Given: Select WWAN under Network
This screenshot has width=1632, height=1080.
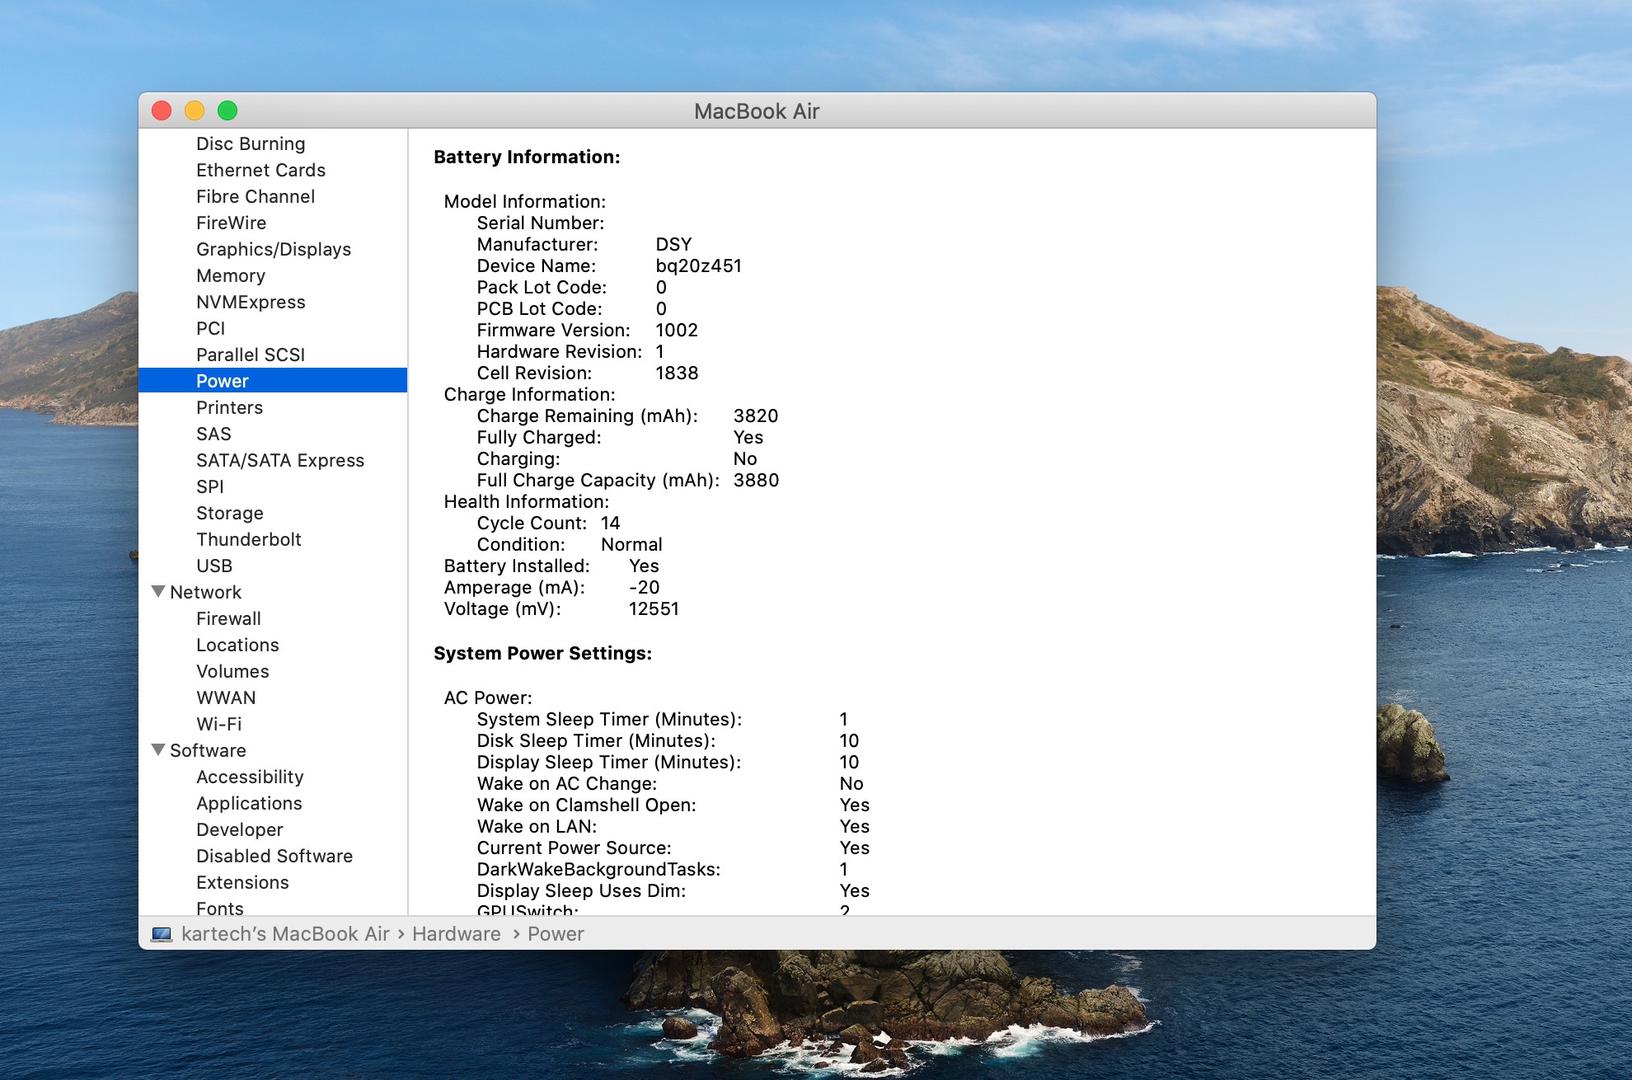Looking at the screenshot, I should coord(226,698).
